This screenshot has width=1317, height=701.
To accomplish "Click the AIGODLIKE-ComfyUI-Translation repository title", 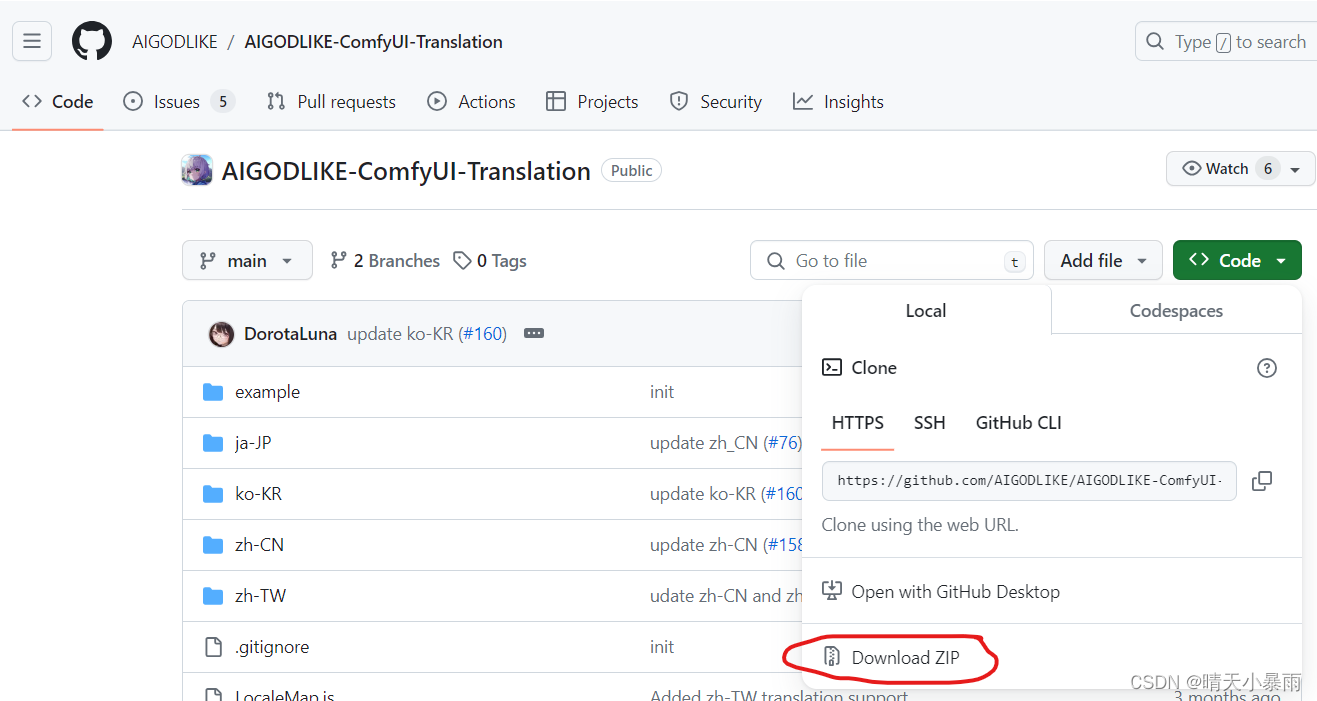I will point(406,171).
